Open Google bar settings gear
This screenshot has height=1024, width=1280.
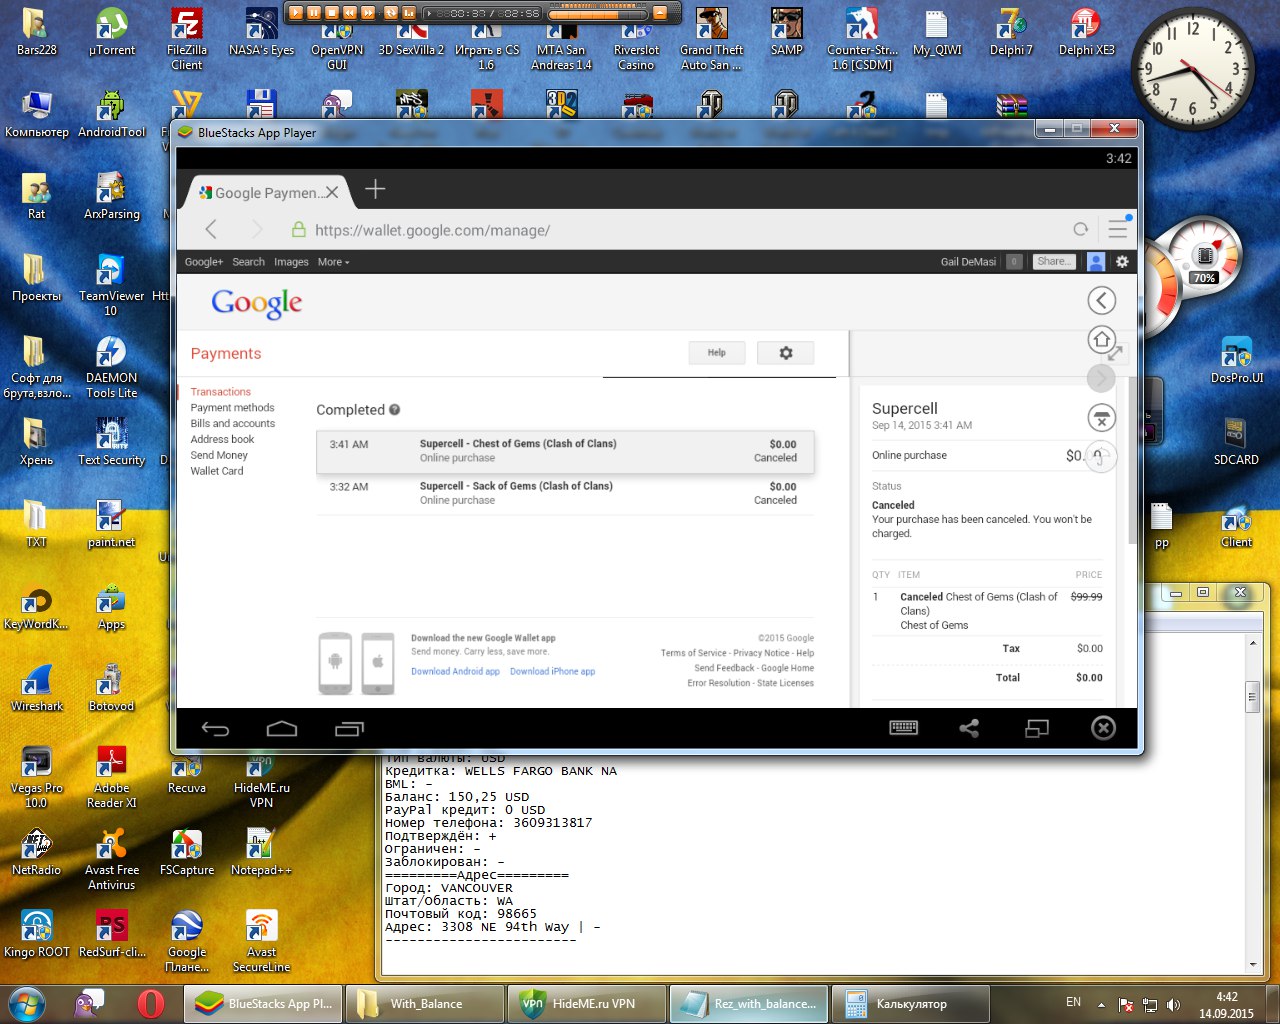[x=1122, y=262]
